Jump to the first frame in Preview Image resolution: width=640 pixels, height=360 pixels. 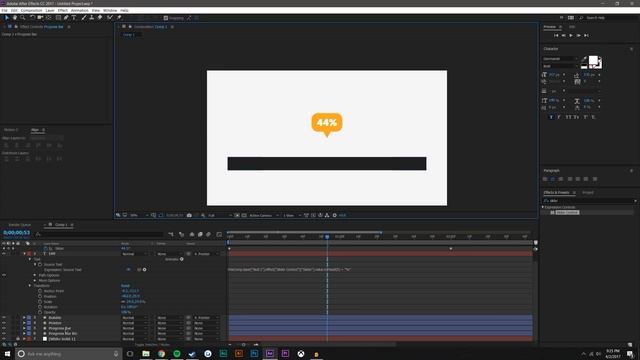556,36
